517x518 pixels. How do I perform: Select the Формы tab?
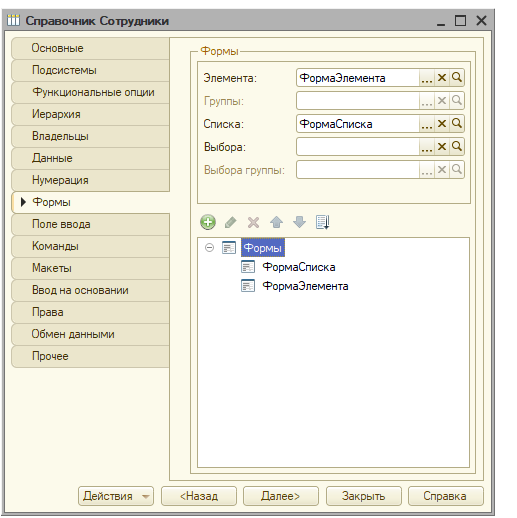click(x=90, y=202)
